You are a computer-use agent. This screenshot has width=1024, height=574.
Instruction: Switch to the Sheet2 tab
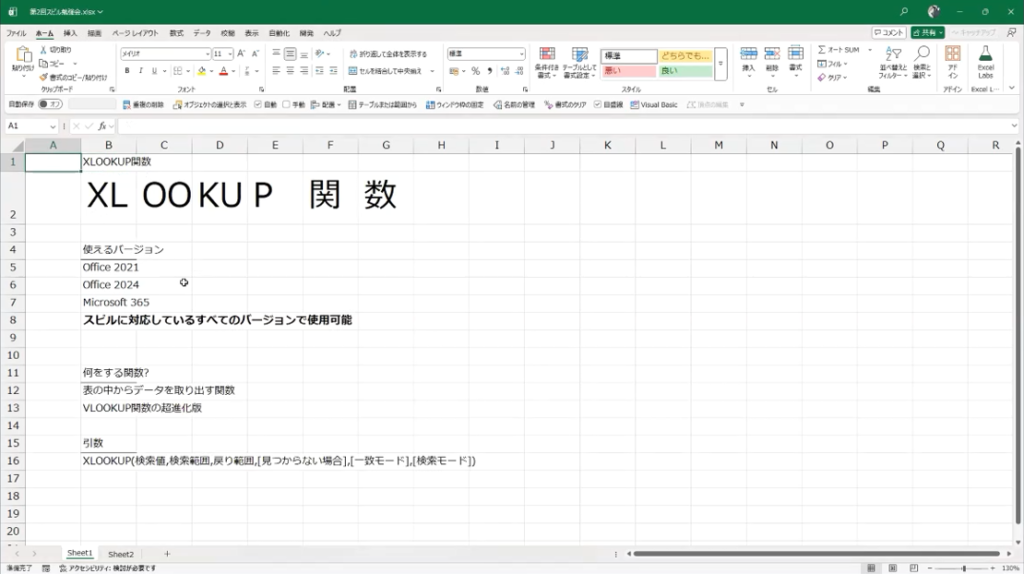(x=121, y=554)
